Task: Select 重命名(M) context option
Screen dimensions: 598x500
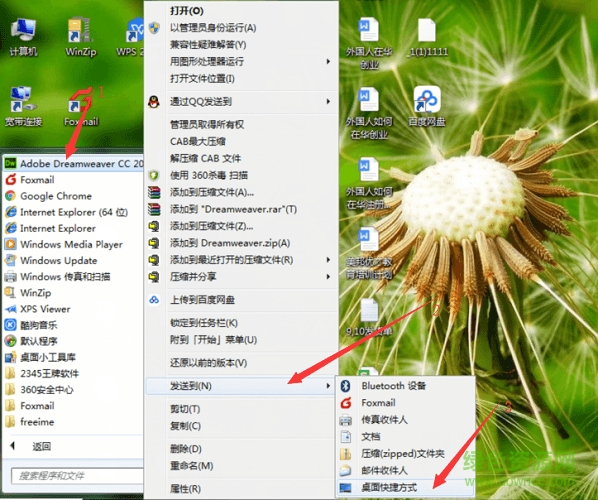Action: pyautogui.click(x=241, y=466)
